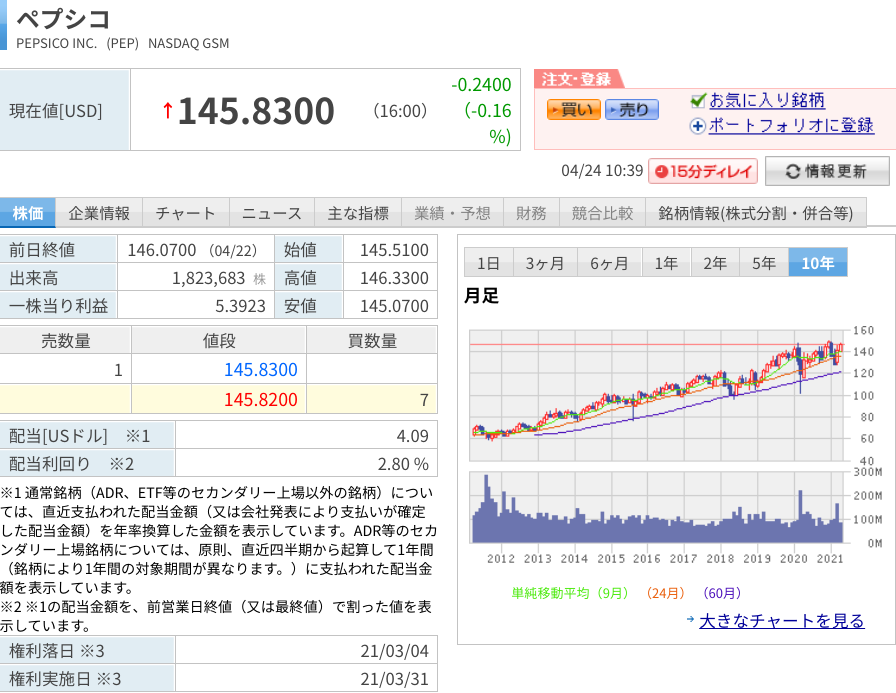Click the 値段 column header
Image resolution: width=896 pixels, height=693 pixels.
click(x=219, y=341)
